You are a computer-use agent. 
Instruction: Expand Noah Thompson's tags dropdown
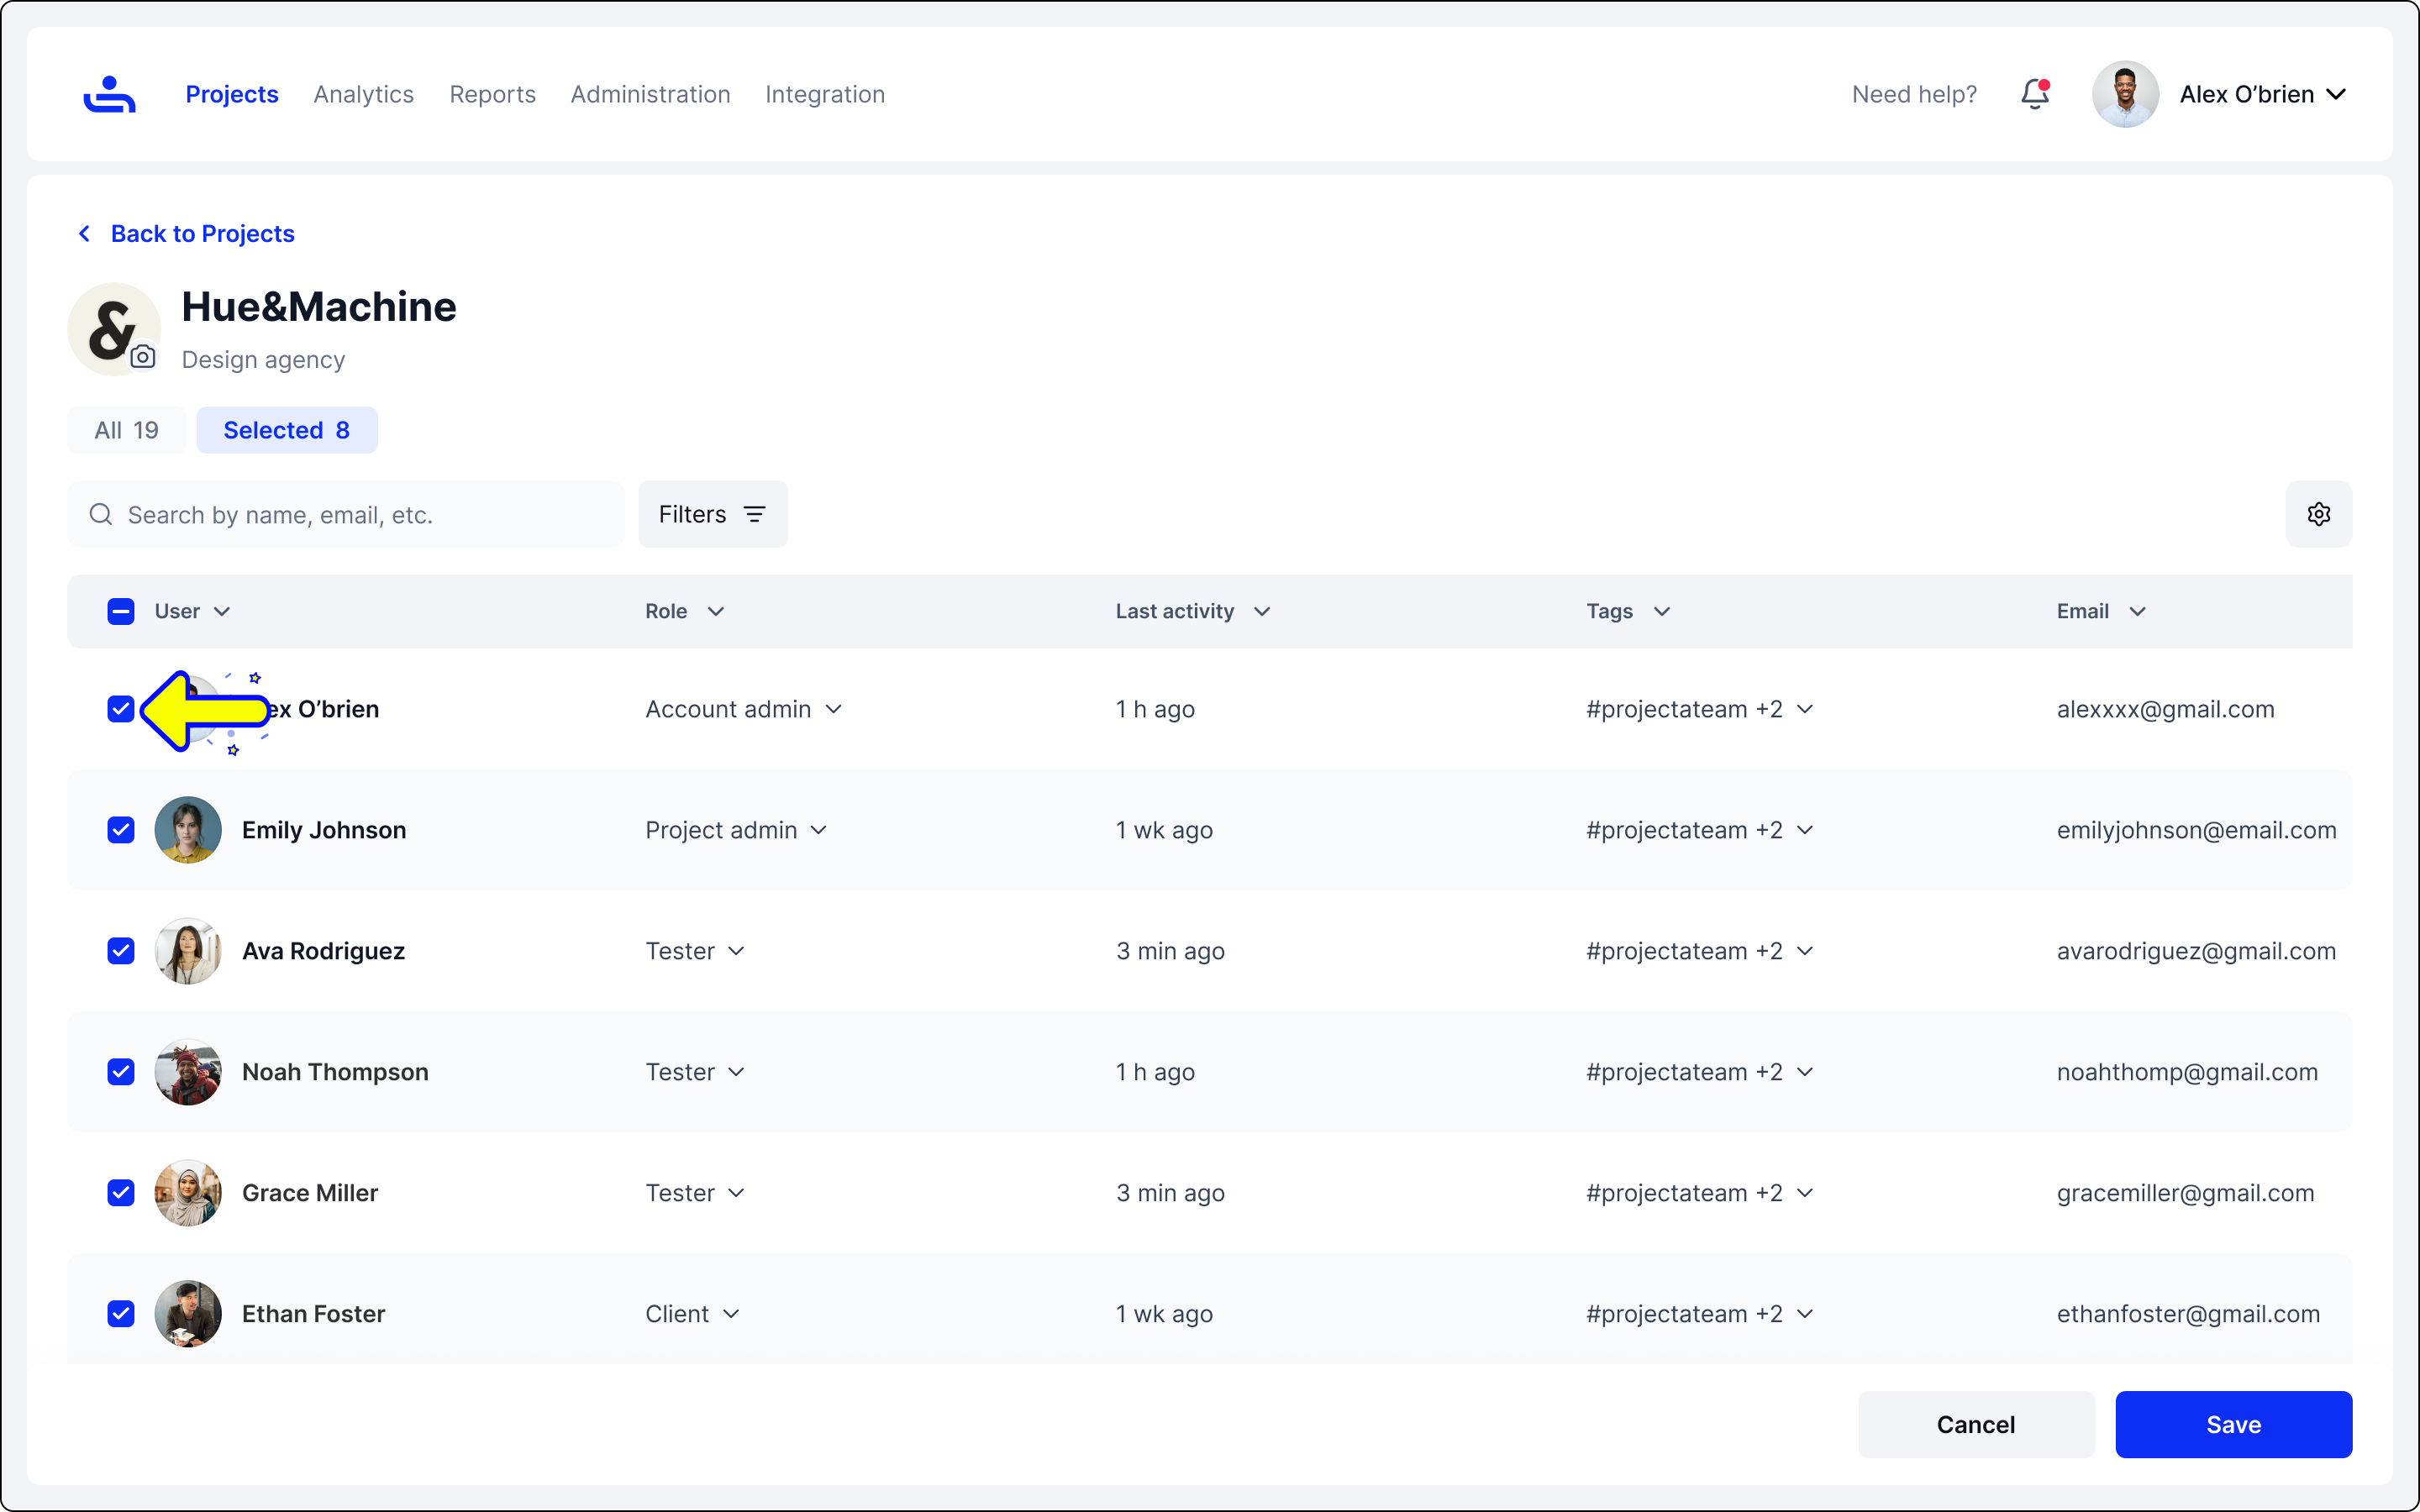click(x=1805, y=1072)
